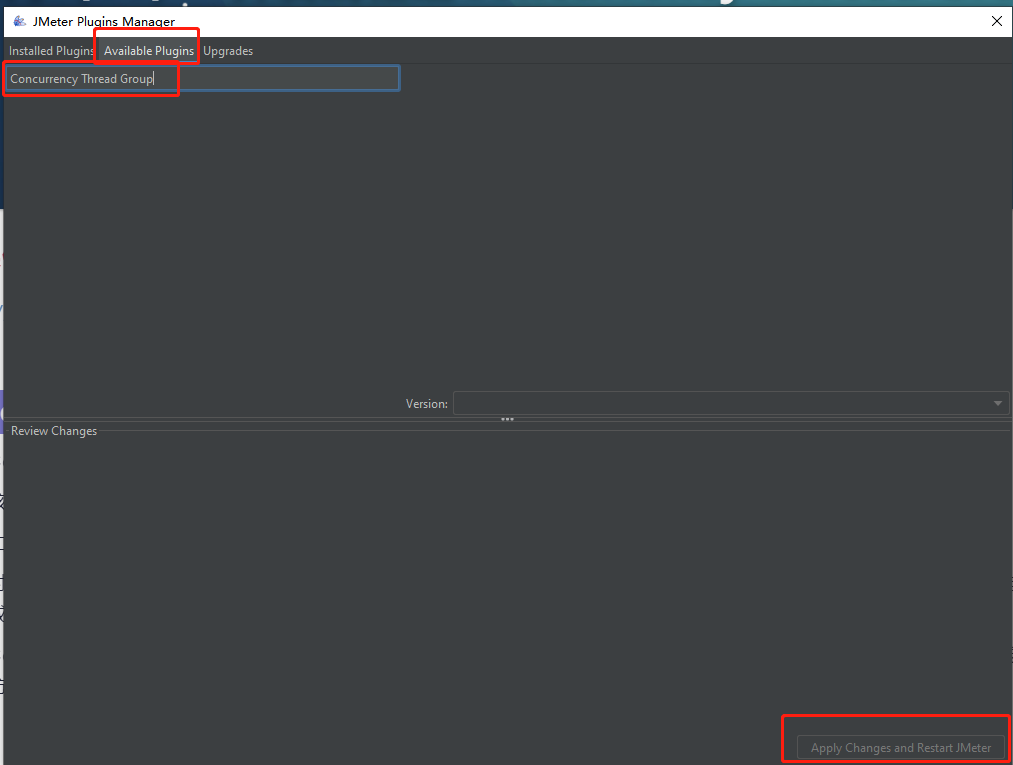The image size is (1013, 765).
Task: Open the Available Plugins tab
Action: click(149, 50)
